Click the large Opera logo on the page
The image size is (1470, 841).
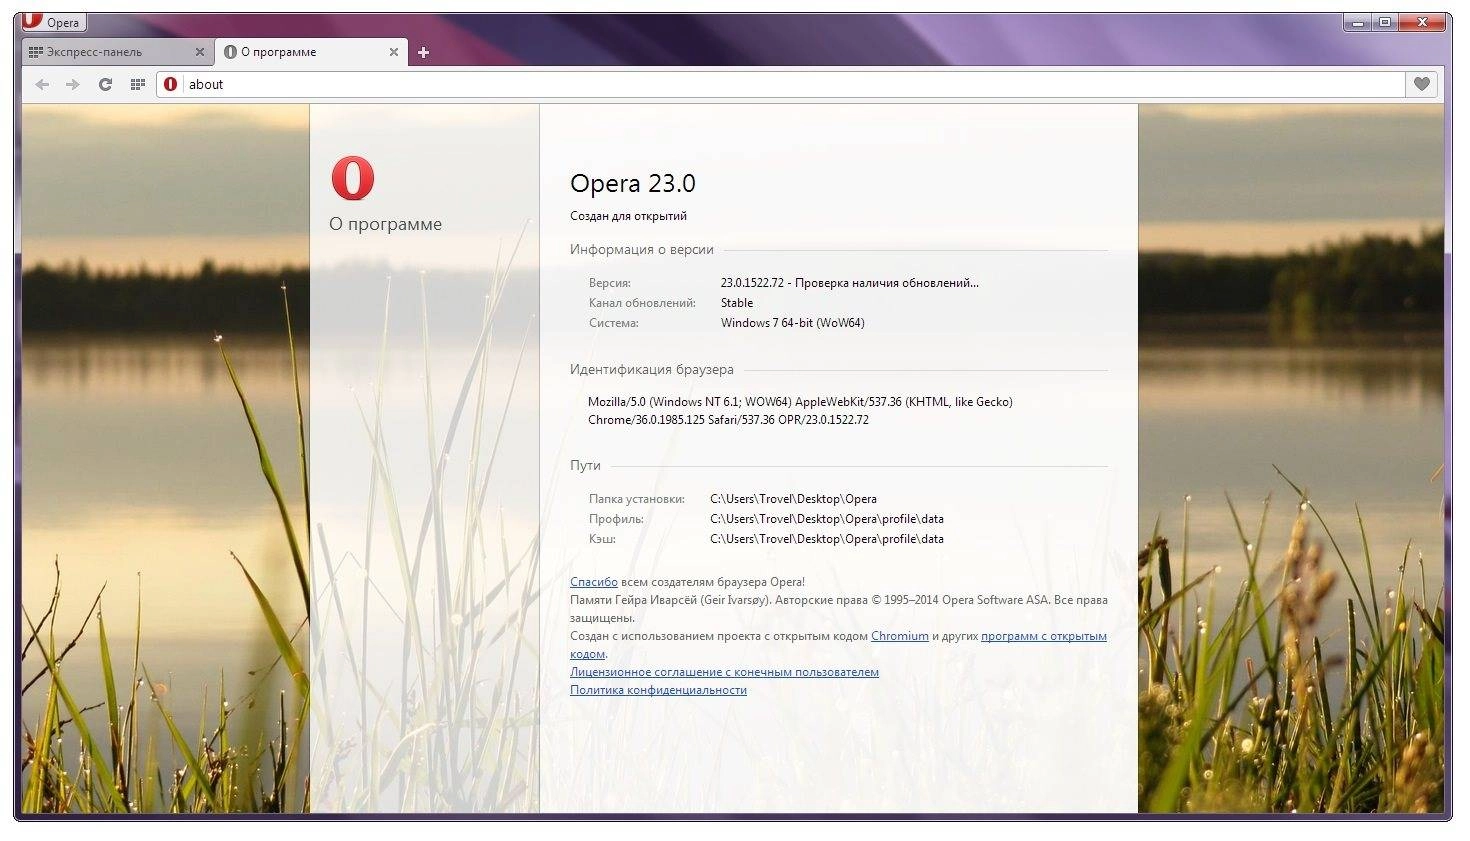click(353, 179)
